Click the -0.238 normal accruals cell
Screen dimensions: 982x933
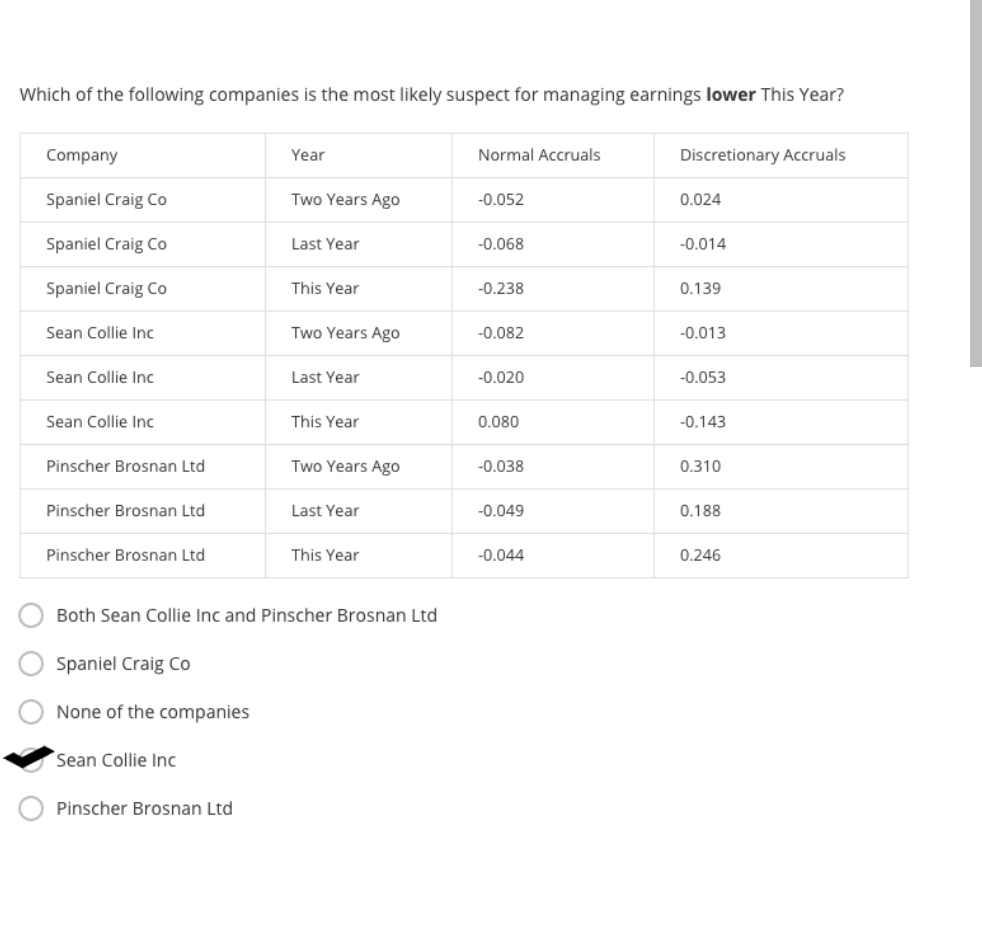click(501, 288)
